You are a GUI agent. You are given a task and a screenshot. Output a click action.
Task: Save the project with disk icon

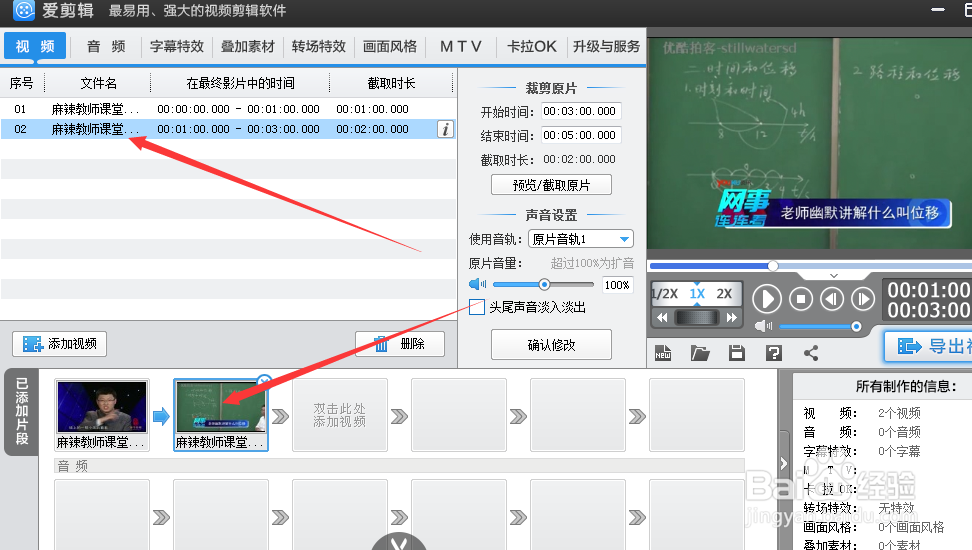tap(736, 353)
